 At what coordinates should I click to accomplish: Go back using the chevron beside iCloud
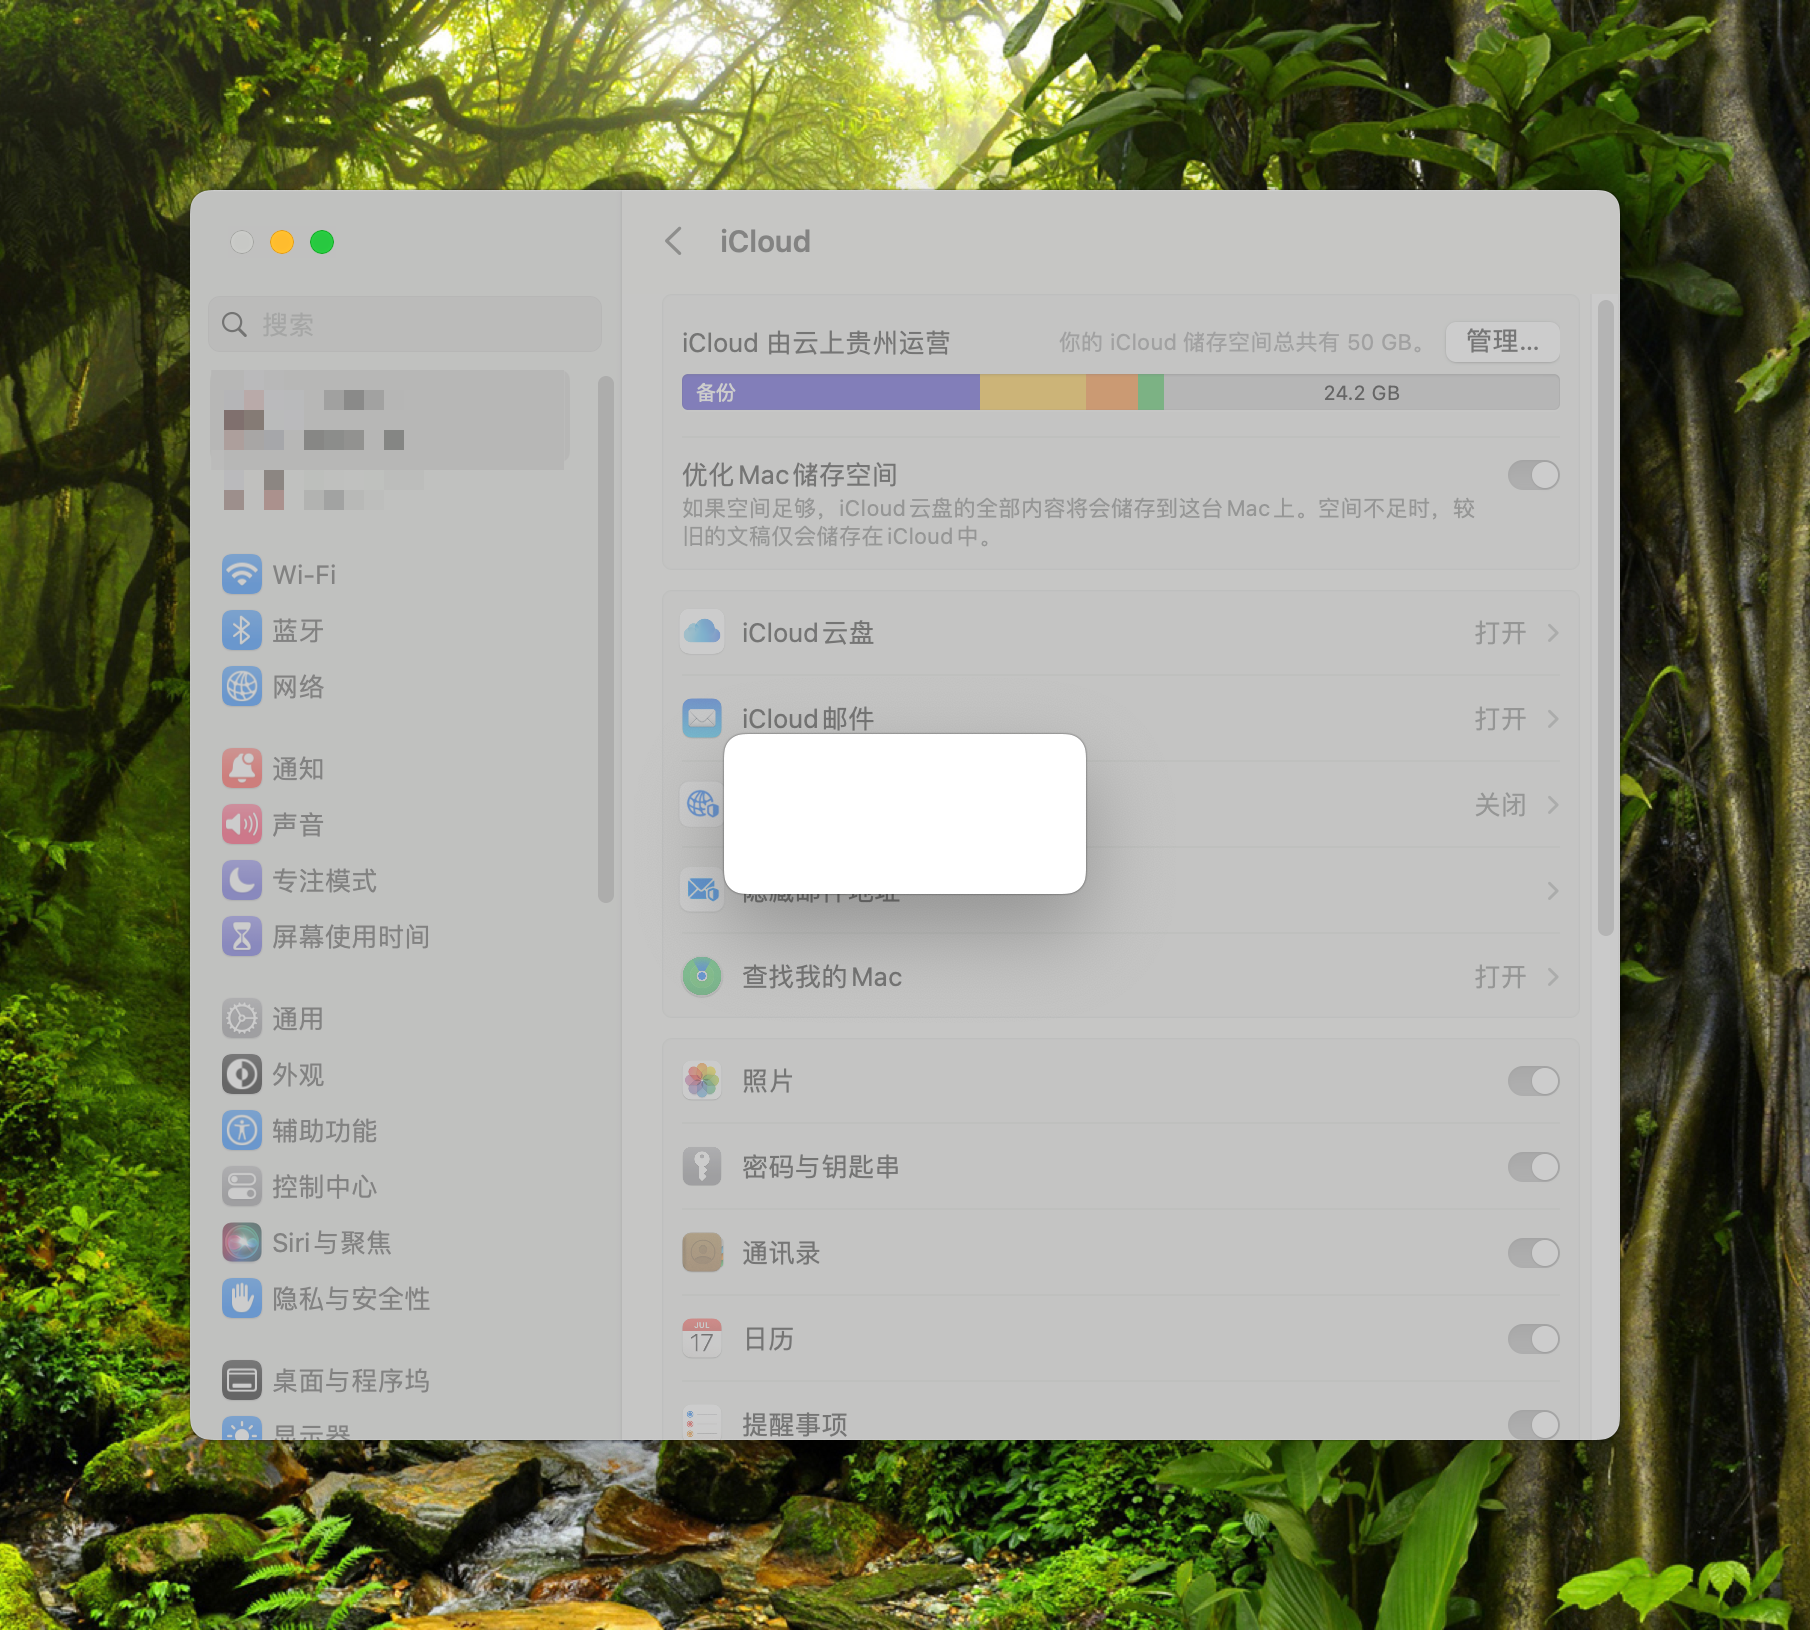pyautogui.click(x=674, y=241)
